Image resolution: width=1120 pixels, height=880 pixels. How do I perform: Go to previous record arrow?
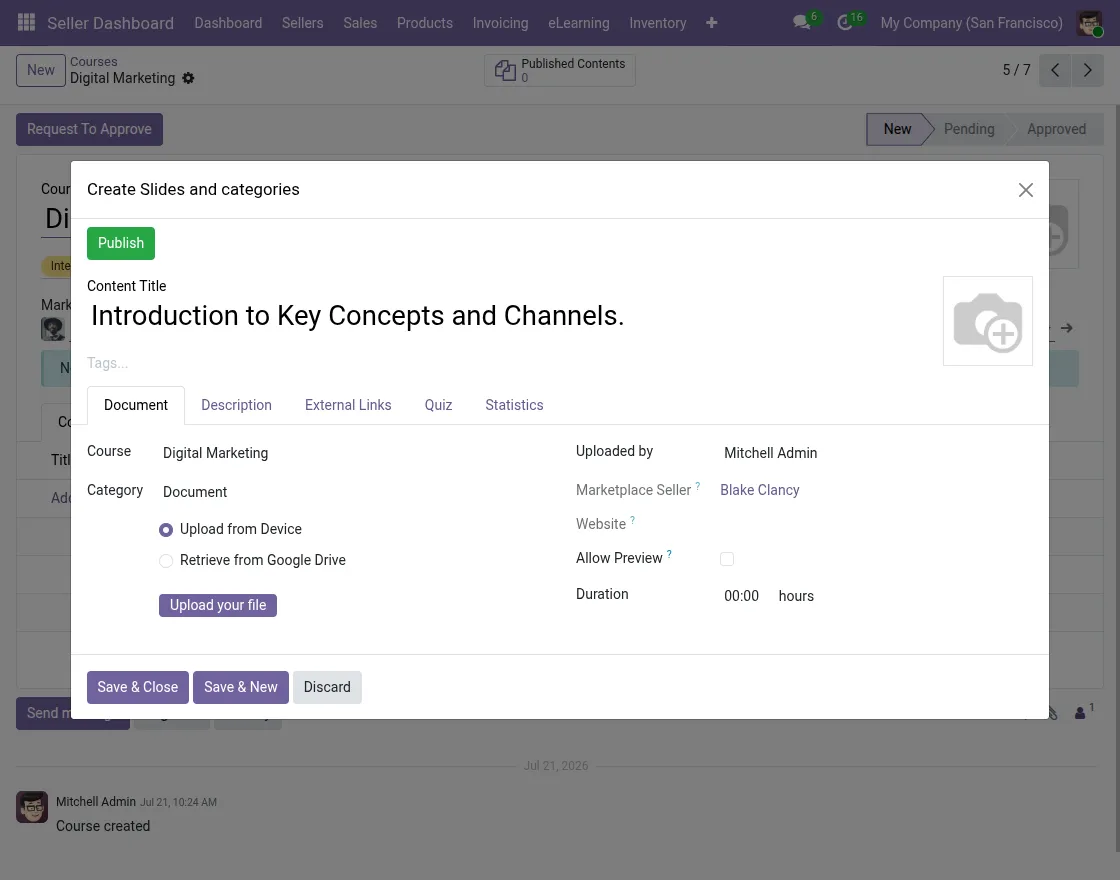point(1055,70)
